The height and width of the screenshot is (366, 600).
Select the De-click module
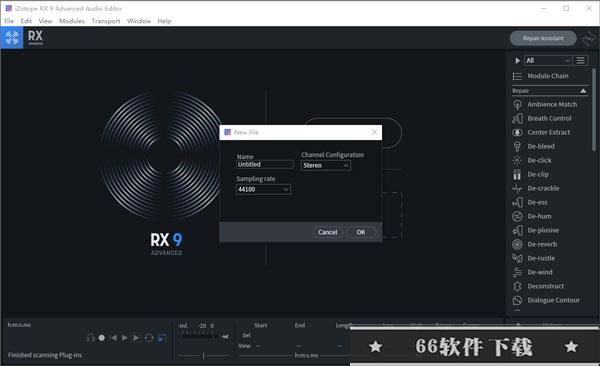click(x=532, y=160)
